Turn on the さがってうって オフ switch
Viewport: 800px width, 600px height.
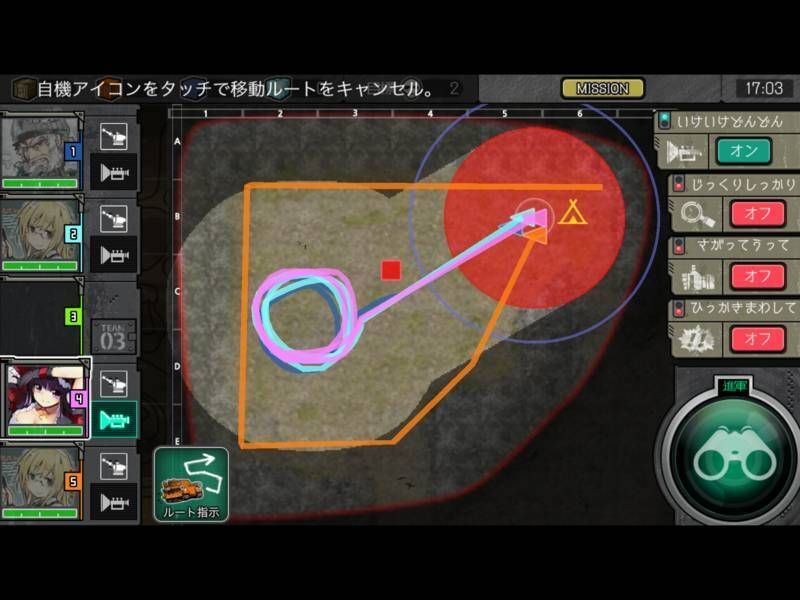pos(758,276)
